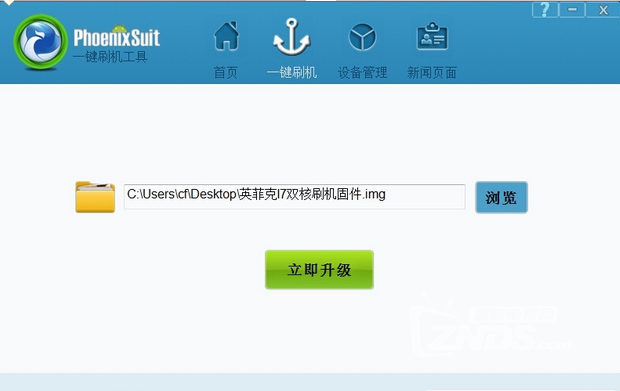Viewport: 620px width, 391px height.
Task: Switch to the 首页 tab label
Action: [x=225, y=72]
